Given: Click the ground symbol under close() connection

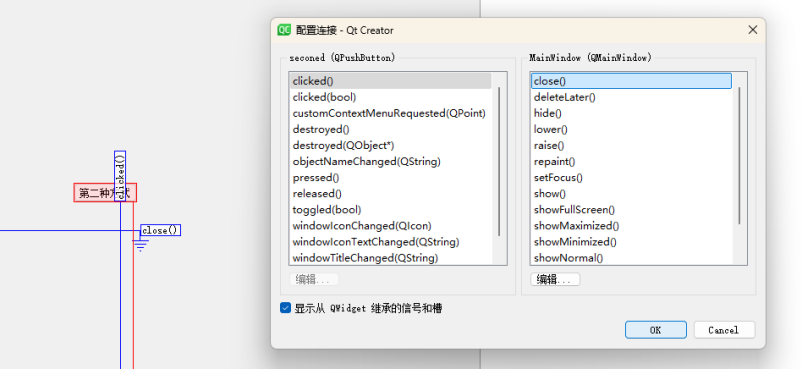Looking at the screenshot, I should pyautogui.click(x=141, y=246).
